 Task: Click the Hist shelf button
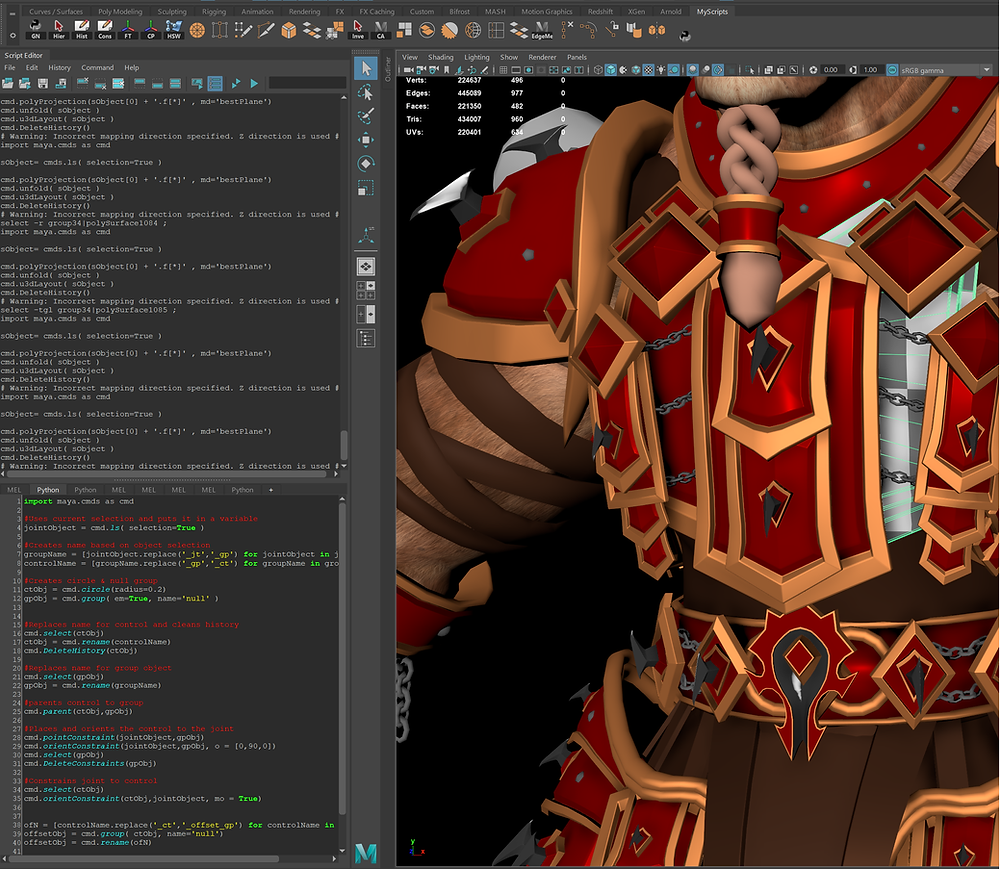[82, 29]
